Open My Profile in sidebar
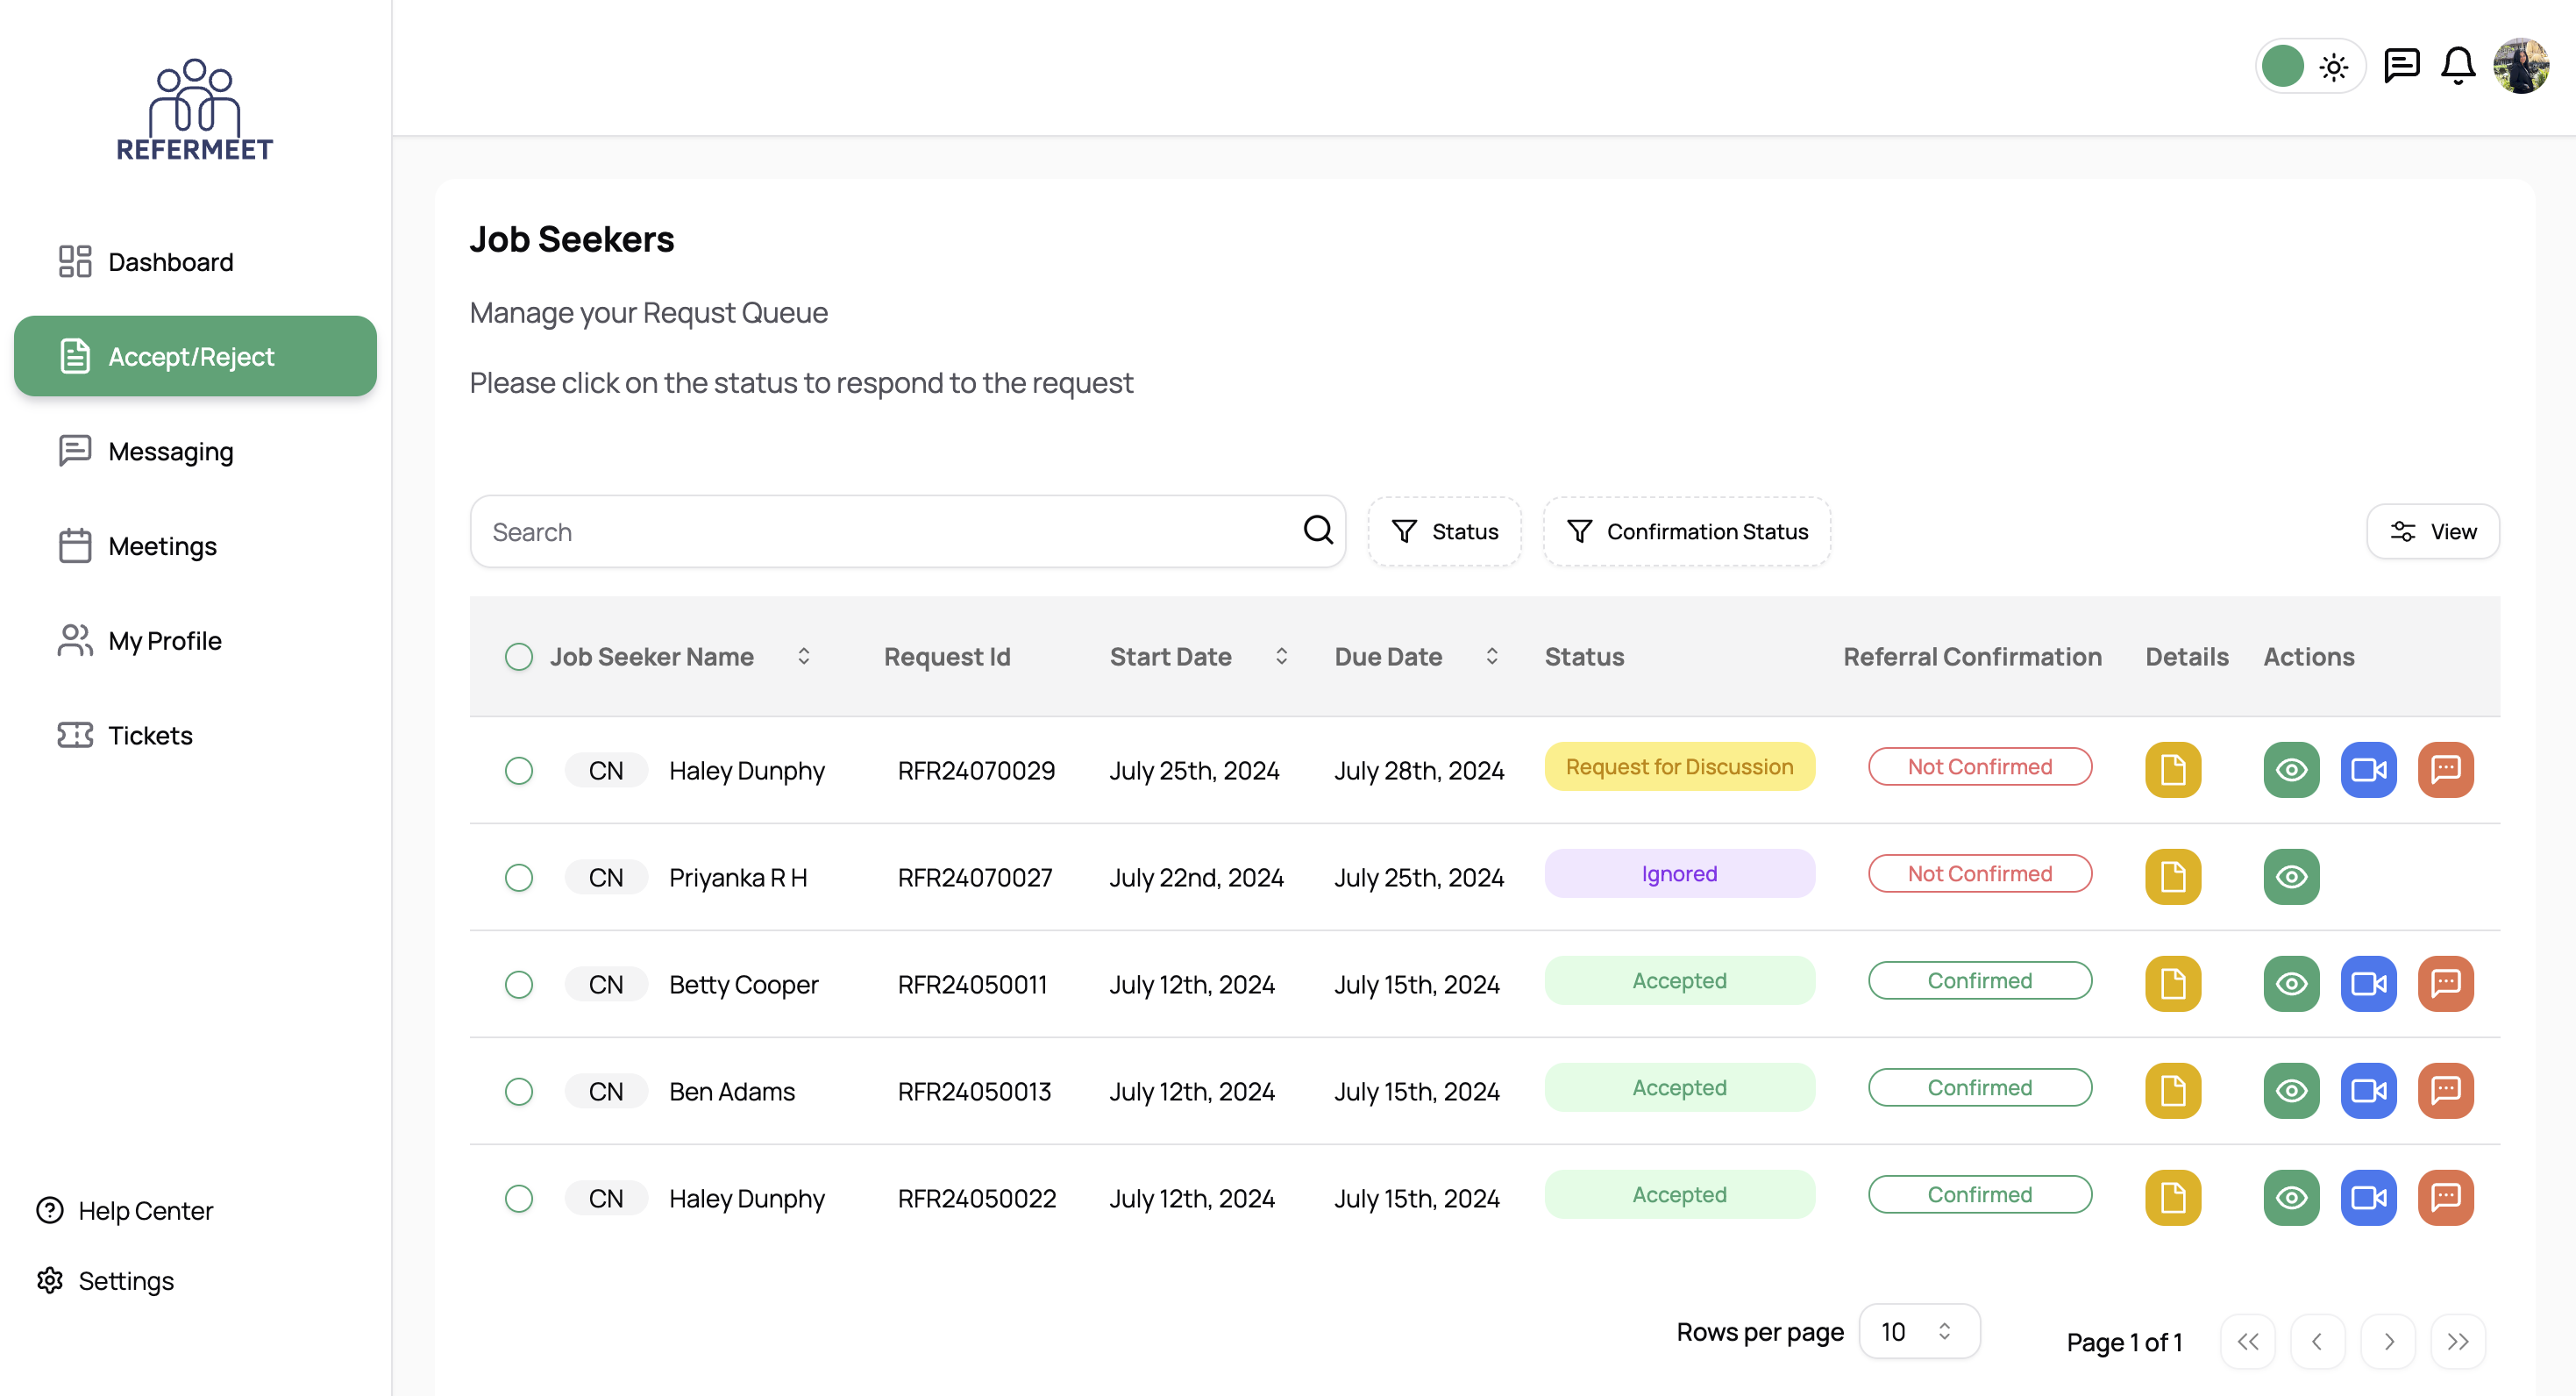The image size is (2576, 1396). click(x=195, y=641)
